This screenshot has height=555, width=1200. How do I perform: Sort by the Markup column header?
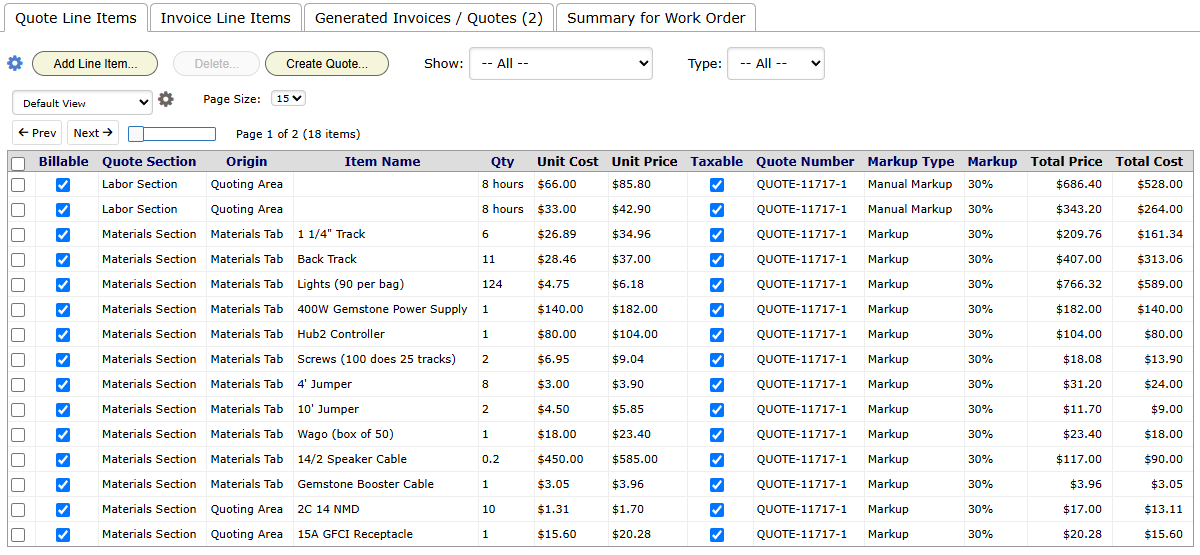point(992,162)
